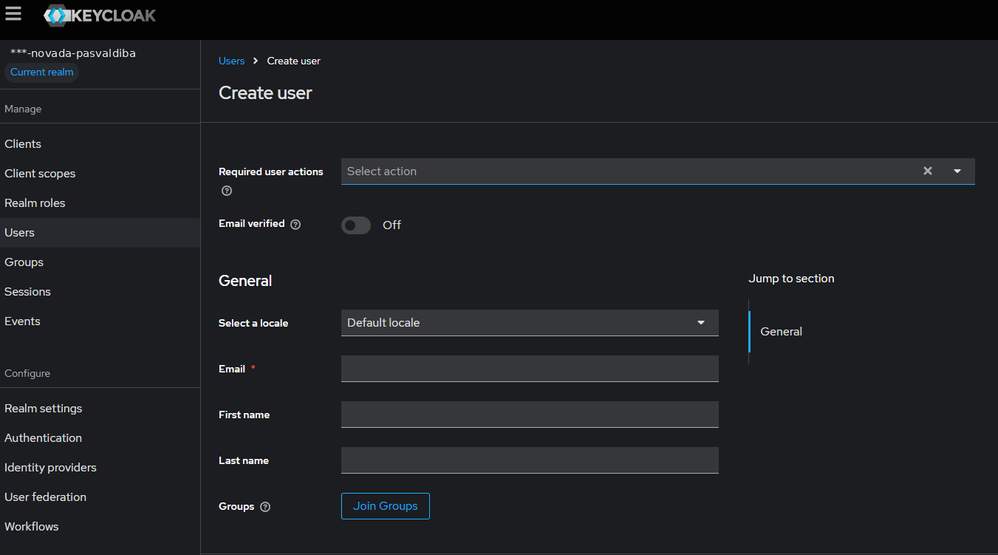Show help for Required user actions
Image resolution: width=998 pixels, height=555 pixels.
pyautogui.click(x=227, y=191)
